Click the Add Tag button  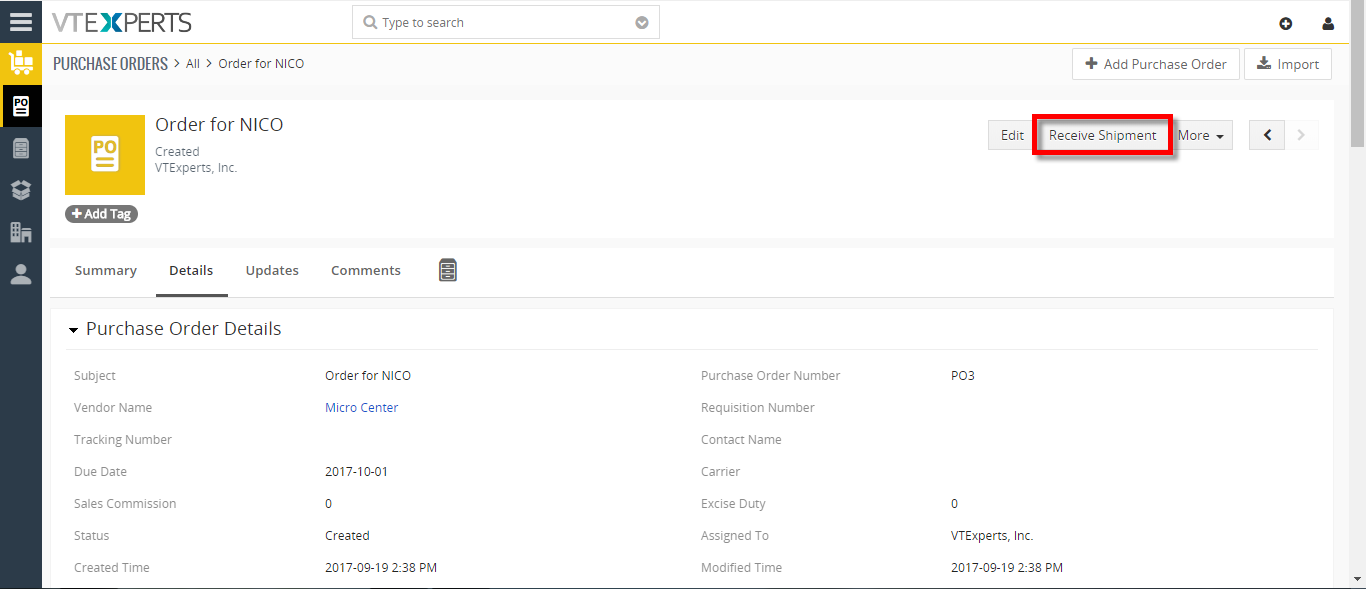pos(101,214)
